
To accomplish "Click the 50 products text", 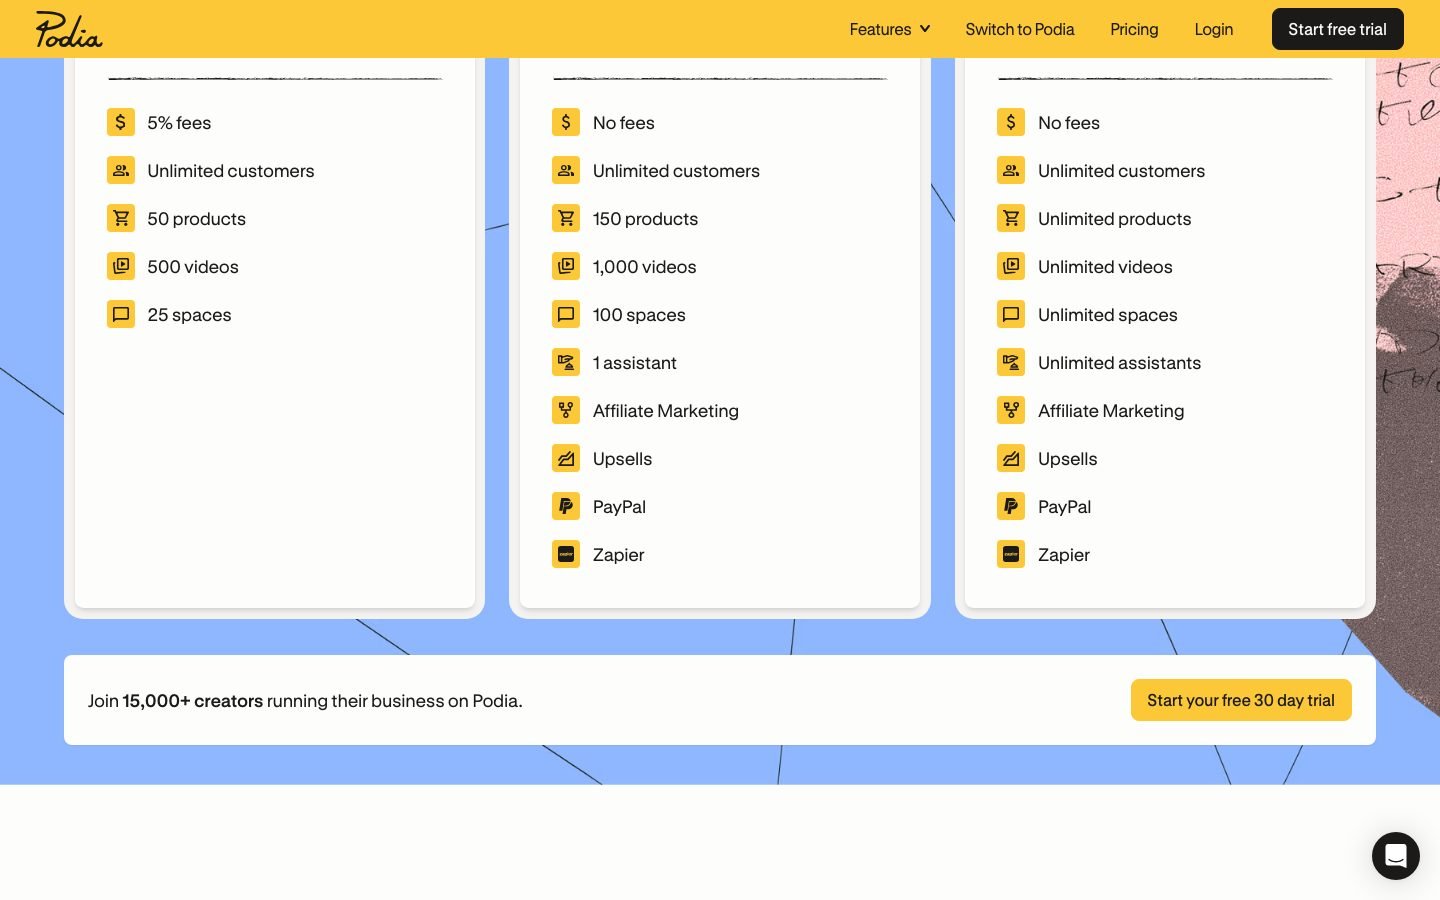I will click(x=196, y=219).
